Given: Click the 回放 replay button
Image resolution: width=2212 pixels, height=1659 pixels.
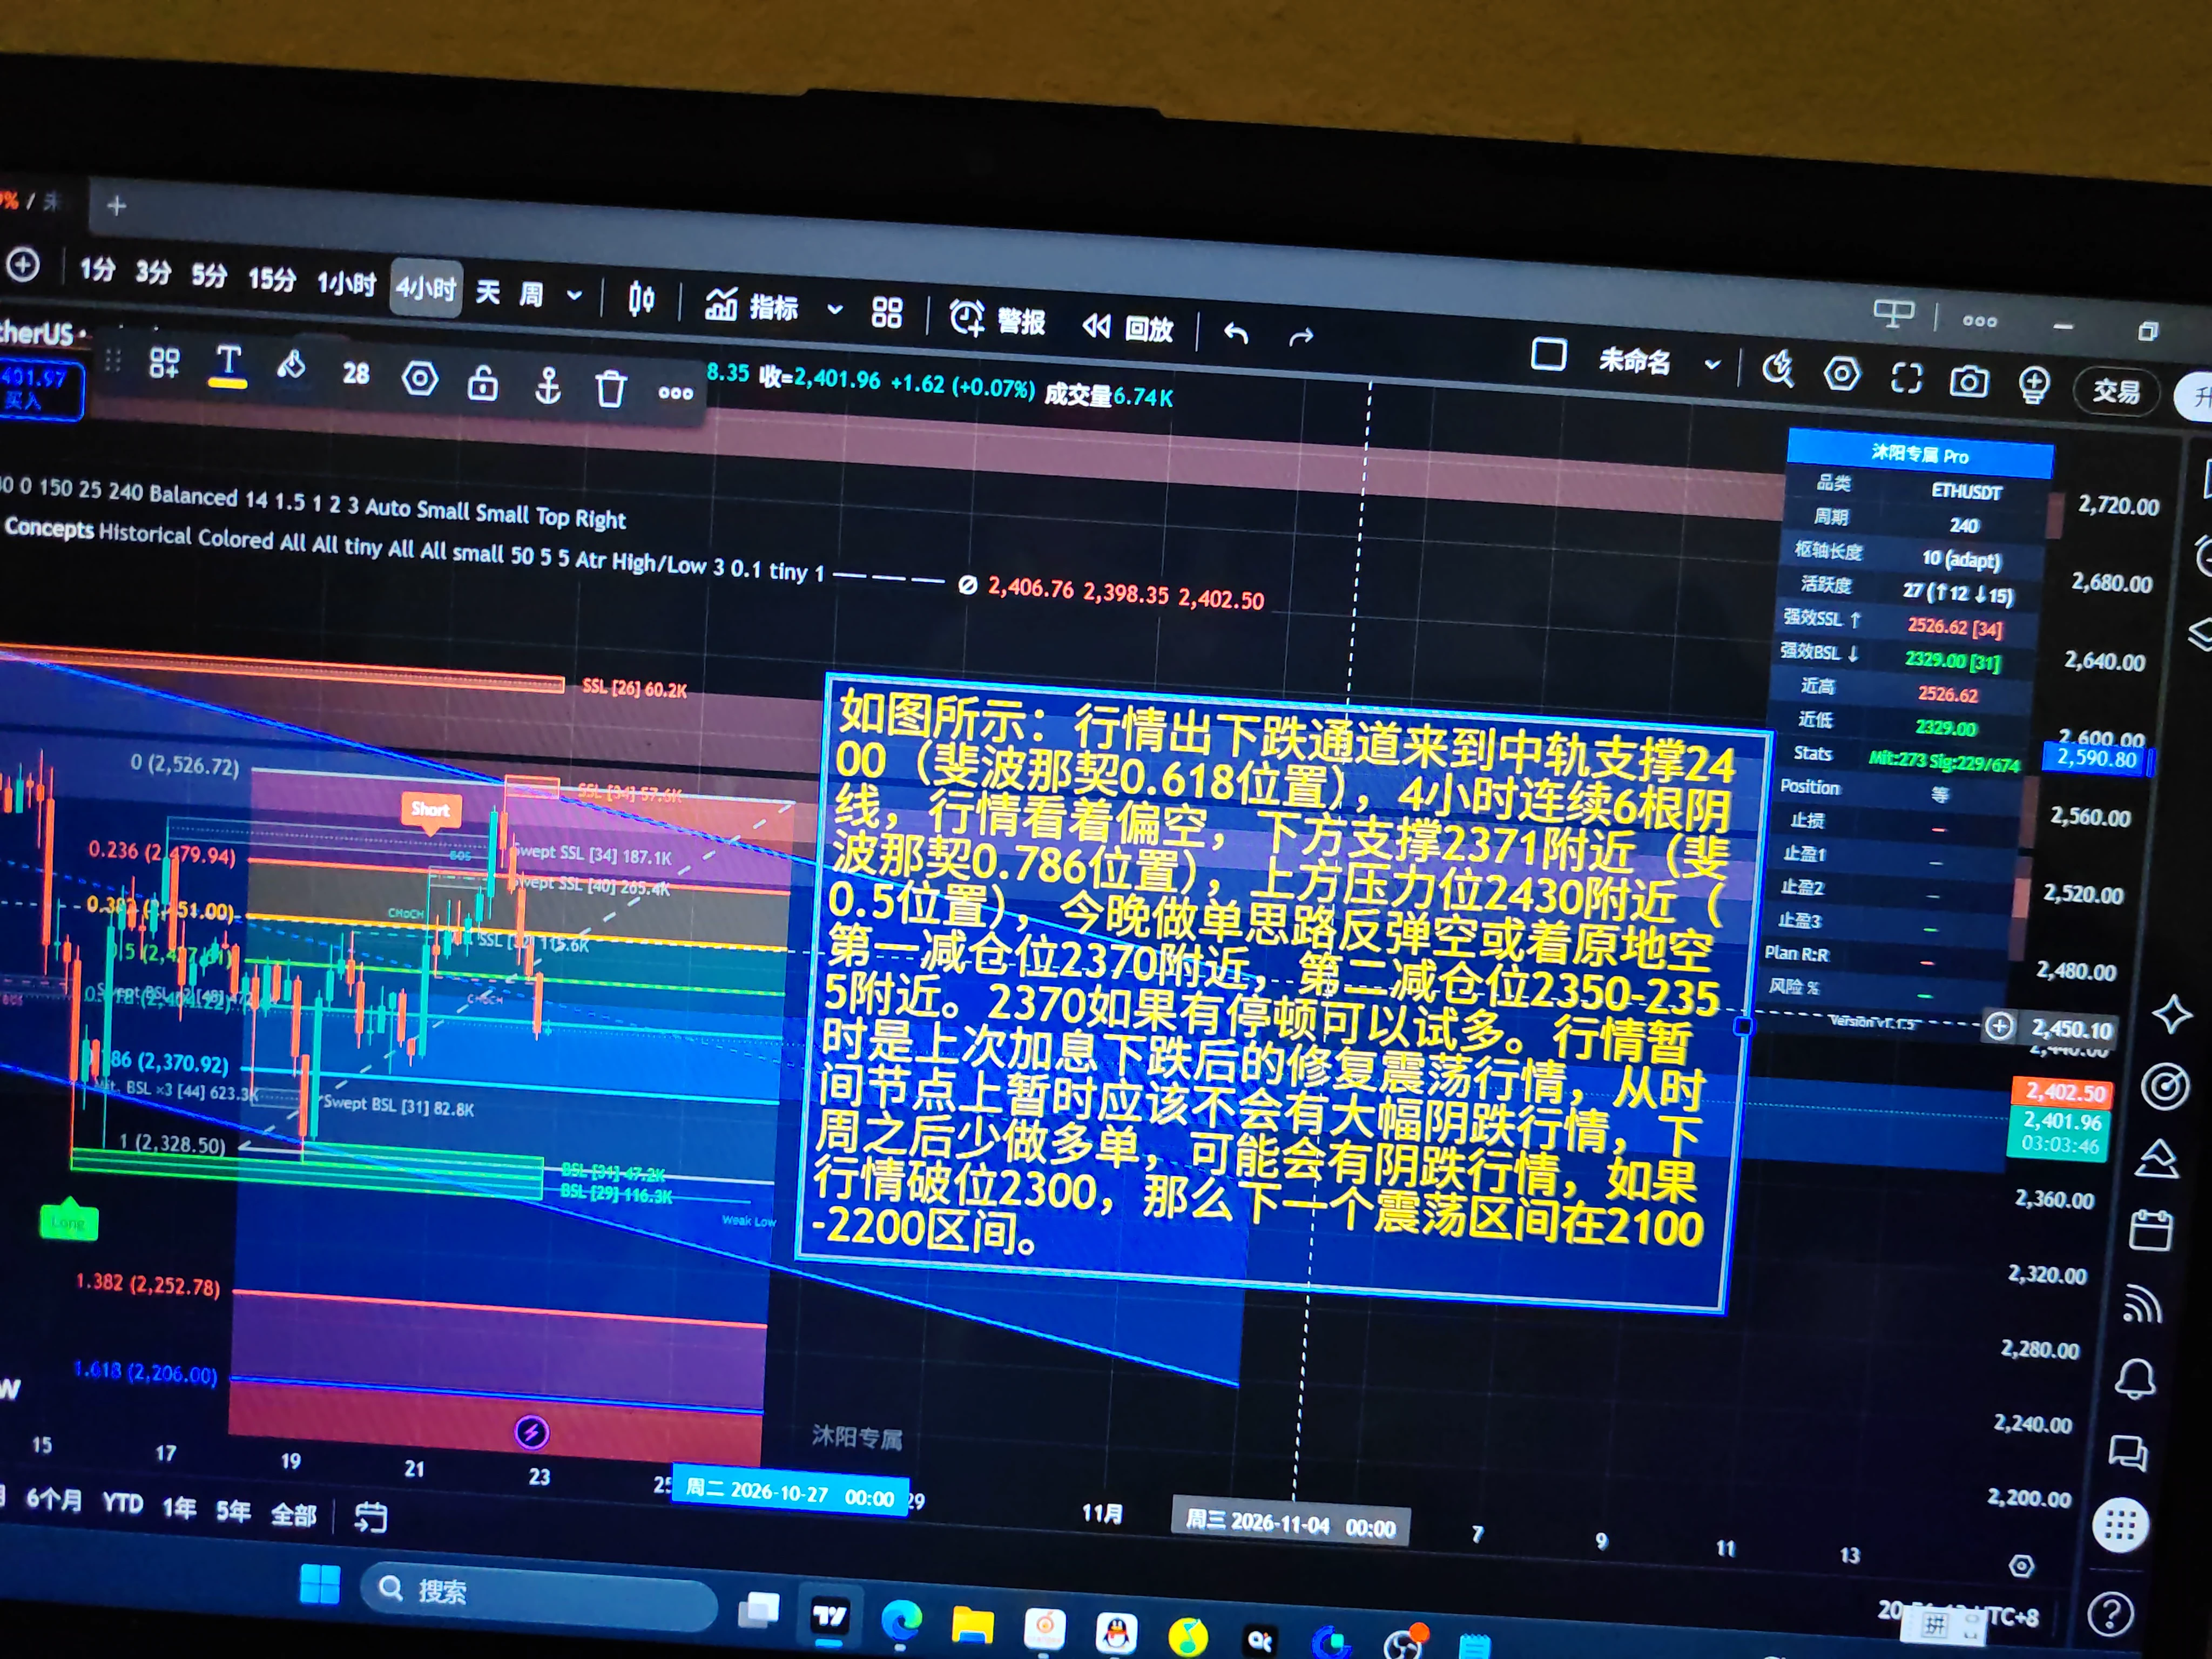Looking at the screenshot, I should tap(1128, 327).
